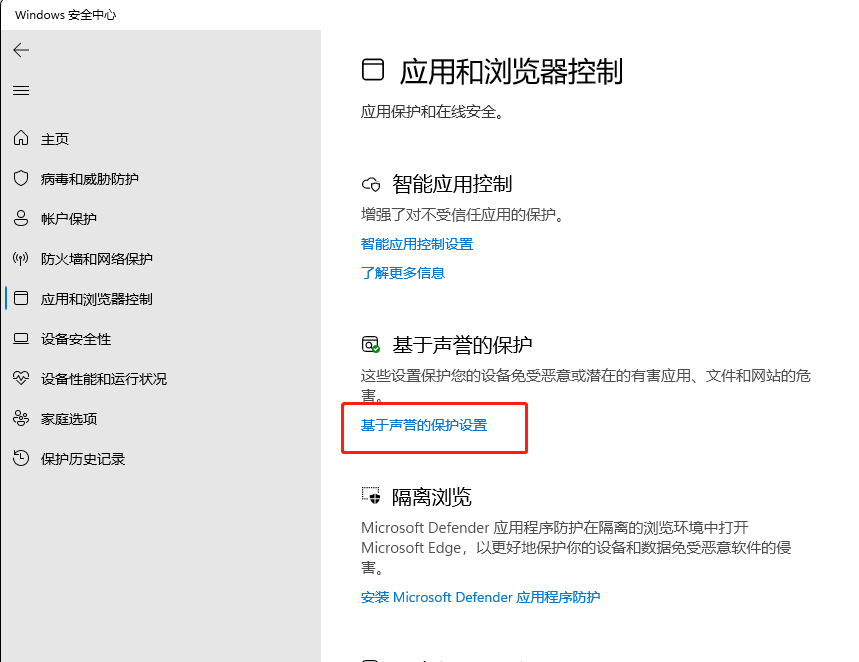Open 保护历史记录 page
Viewport: 859px width, 662px height.
click(x=83, y=459)
